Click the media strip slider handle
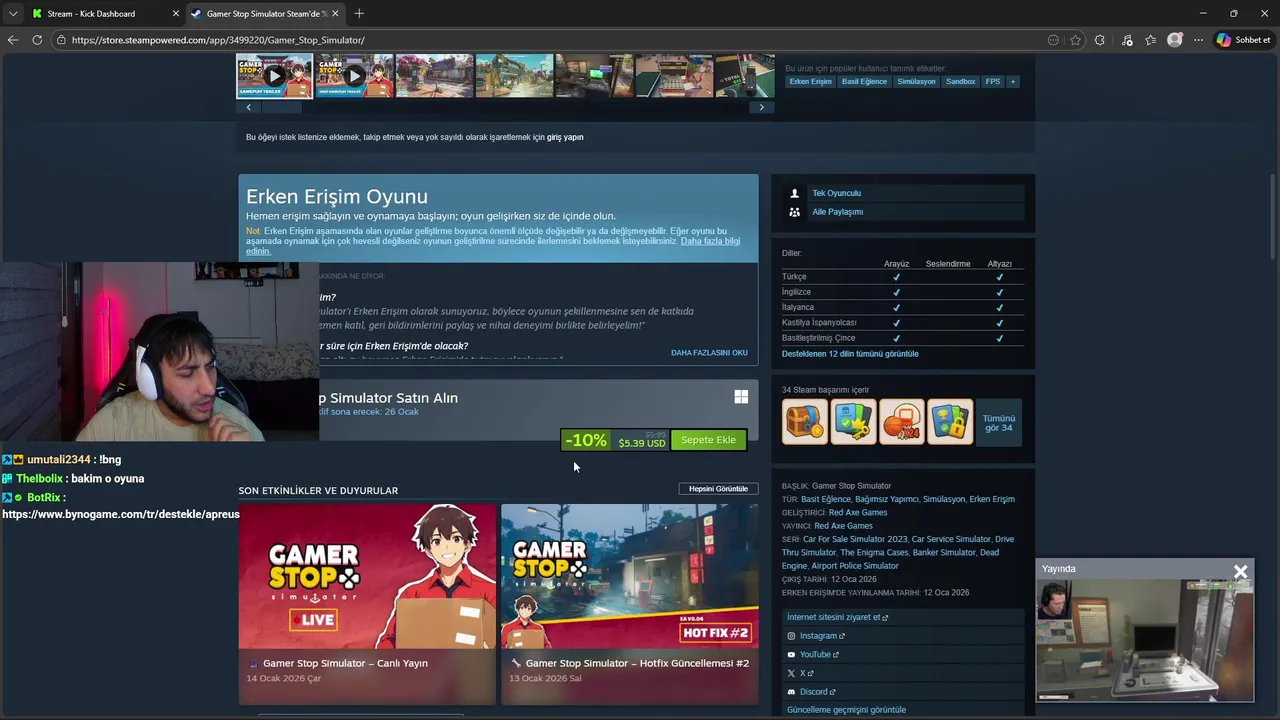1280x720 pixels. [x=281, y=107]
